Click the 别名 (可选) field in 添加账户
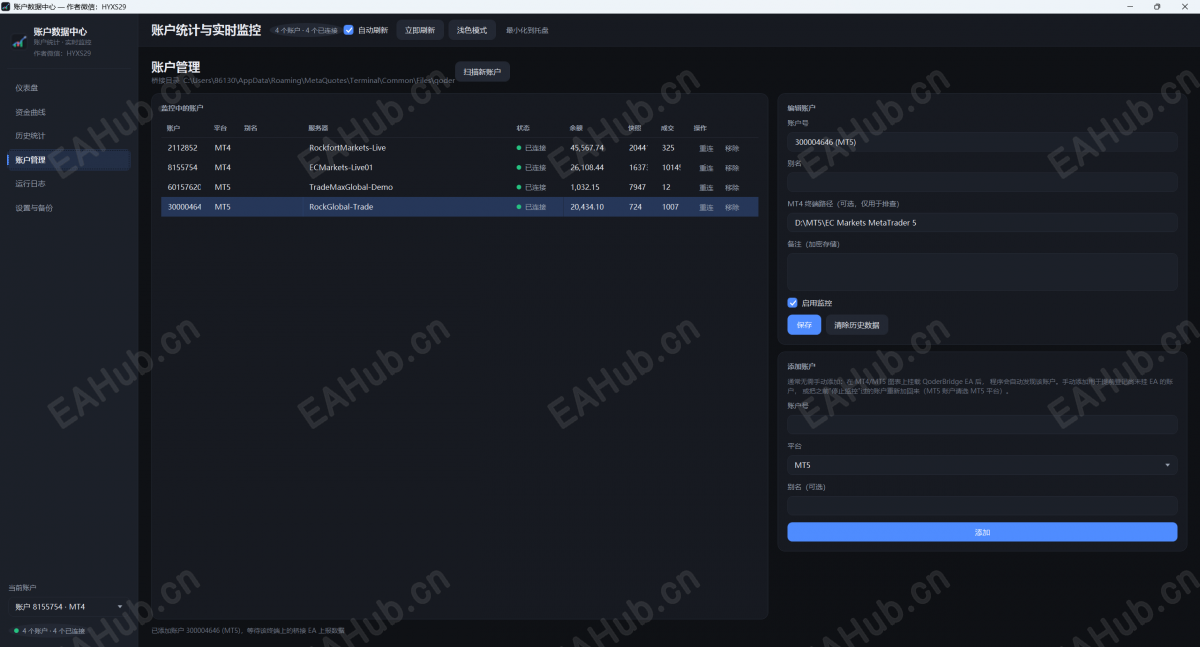 [x=982, y=506]
